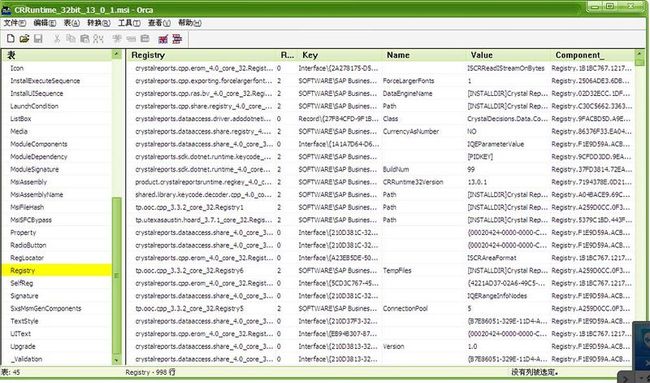Click the 表 header of the table list

(x=56, y=55)
